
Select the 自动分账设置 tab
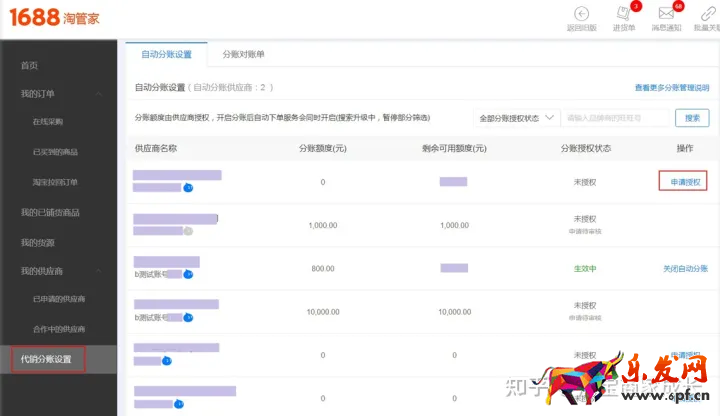click(166, 54)
